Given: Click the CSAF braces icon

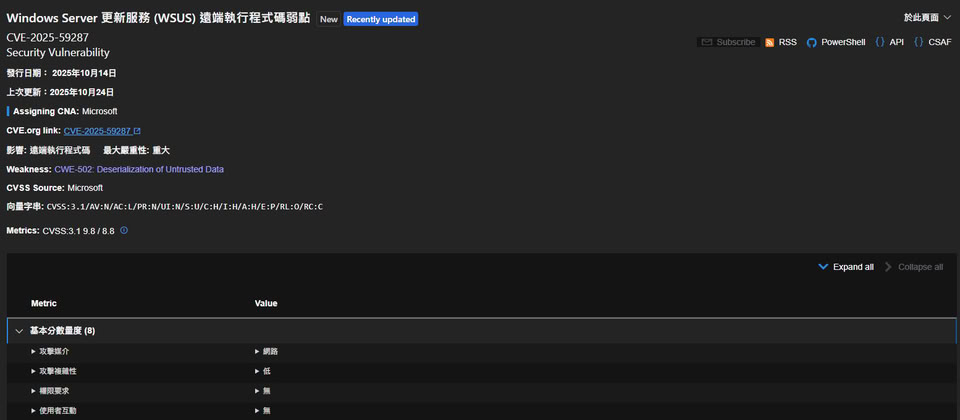Looking at the screenshot, I should click(919, 42).
